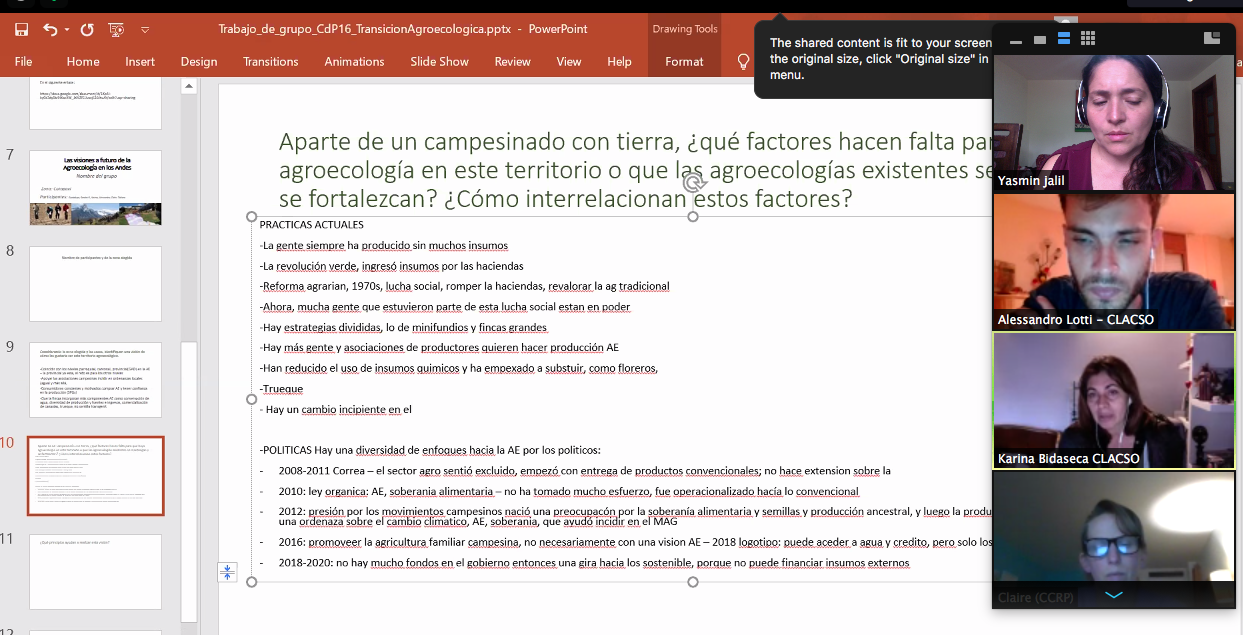Select slide 7 thumbnail with Andes photos
1243x635 pixels.
95,187
